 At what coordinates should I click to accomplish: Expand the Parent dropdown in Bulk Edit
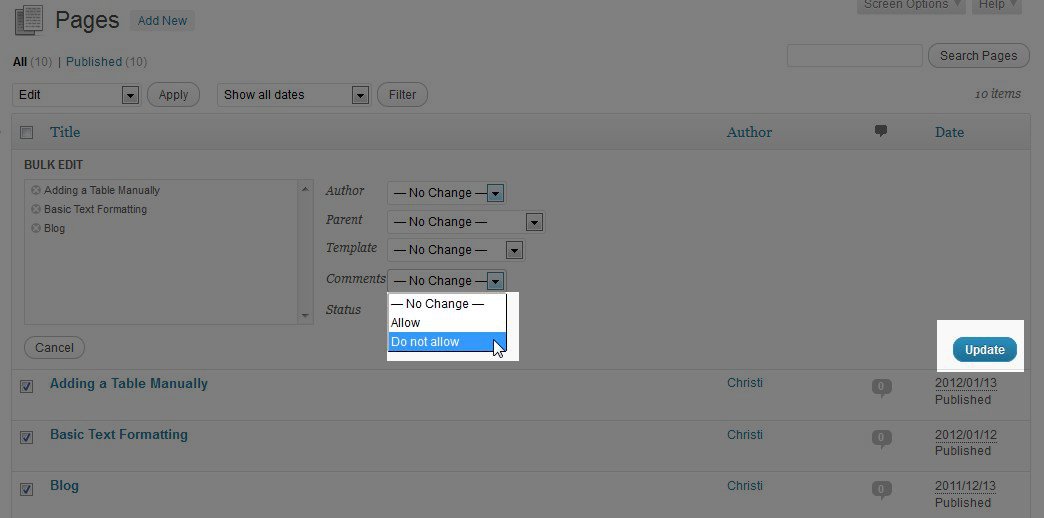coord(466,222)
